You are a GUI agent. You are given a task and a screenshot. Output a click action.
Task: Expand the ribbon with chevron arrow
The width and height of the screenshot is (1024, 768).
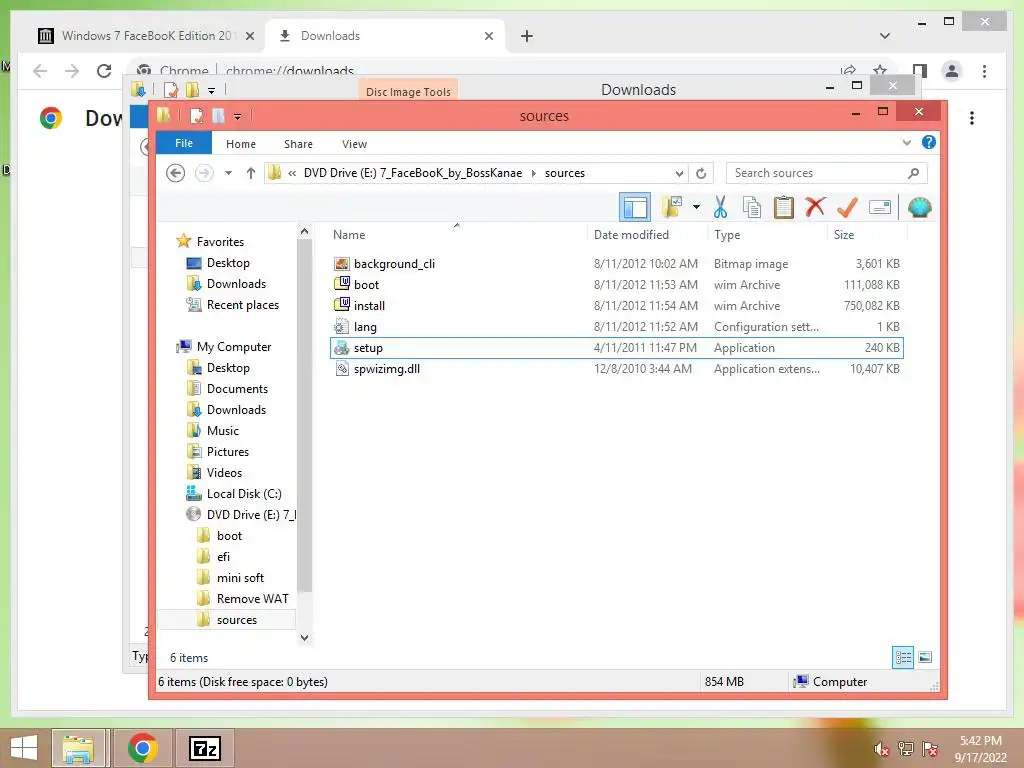point(906,142)
